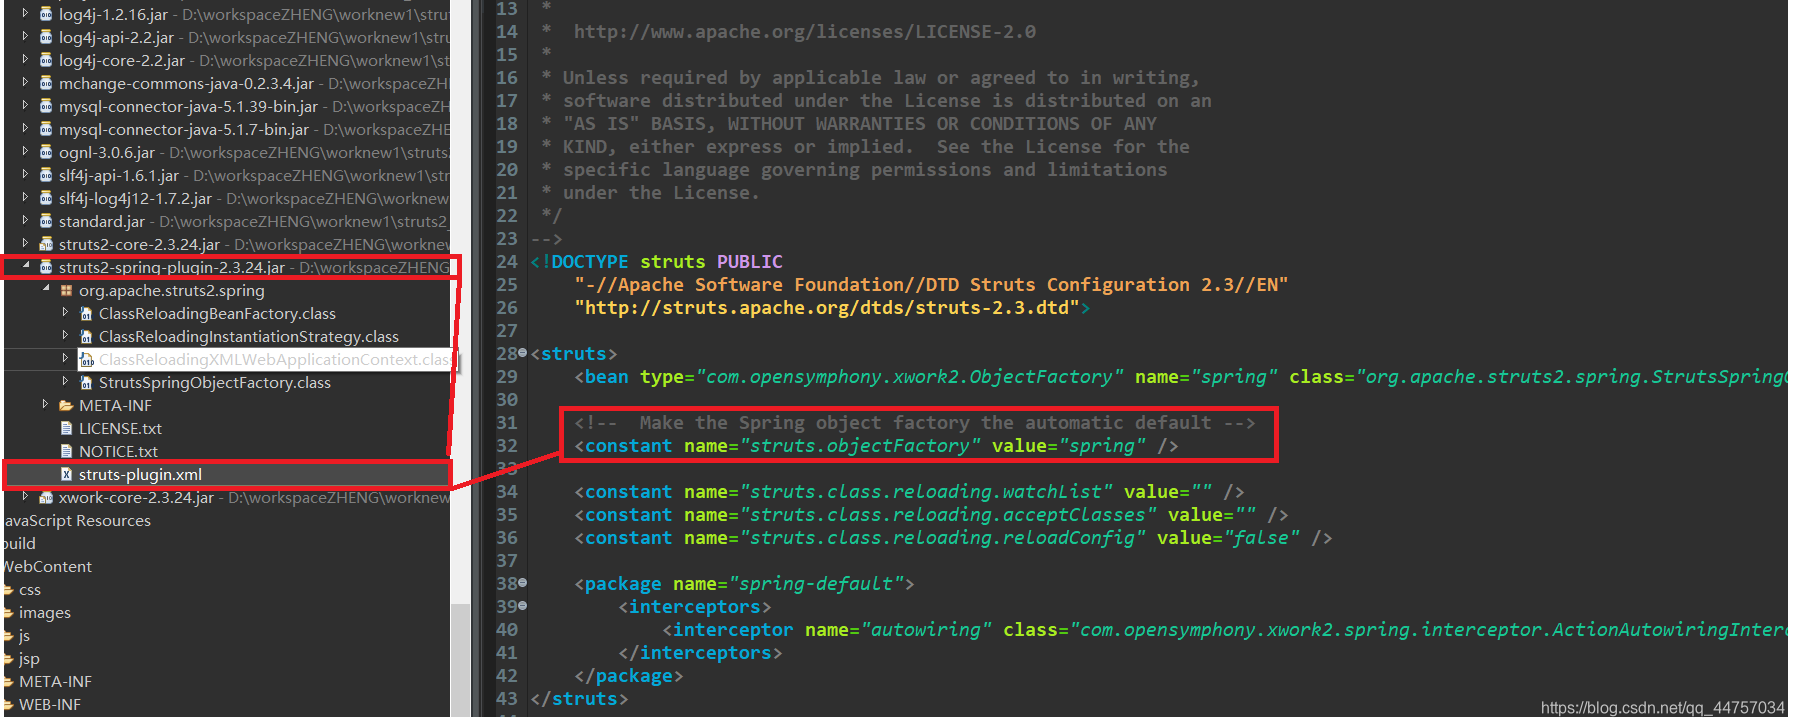Expand the log4j-1.2.16.jar node arrow
The image size is (1795, 727).
[25, 14]
